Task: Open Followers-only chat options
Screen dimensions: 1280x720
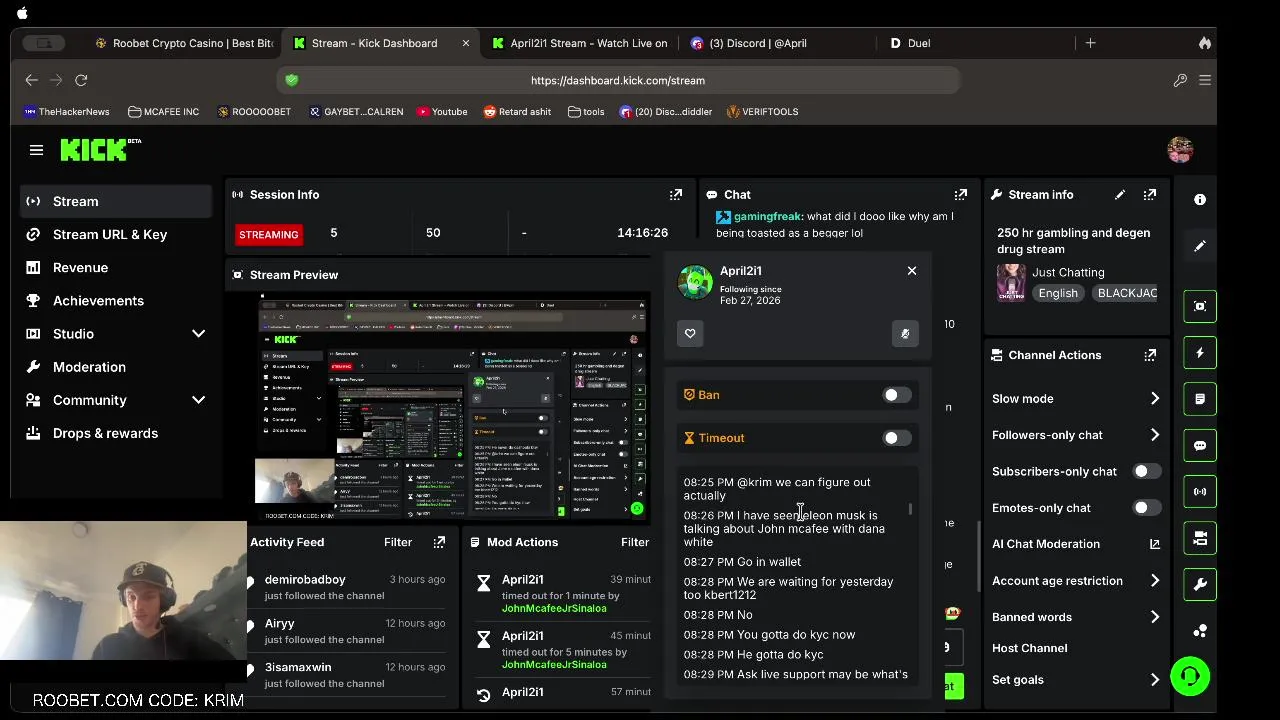Action: (x=1076, y=435)
